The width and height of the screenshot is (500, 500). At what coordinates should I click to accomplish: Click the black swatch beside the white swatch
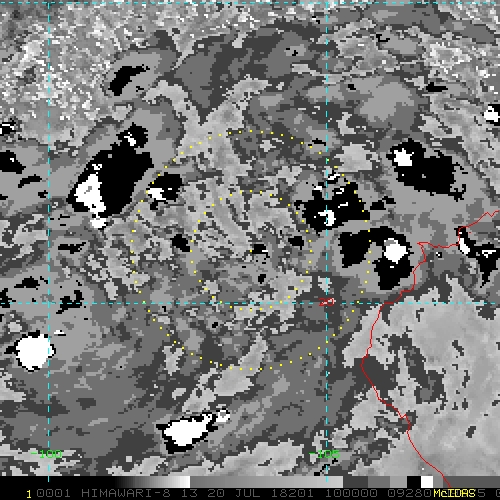coord(414,482)
